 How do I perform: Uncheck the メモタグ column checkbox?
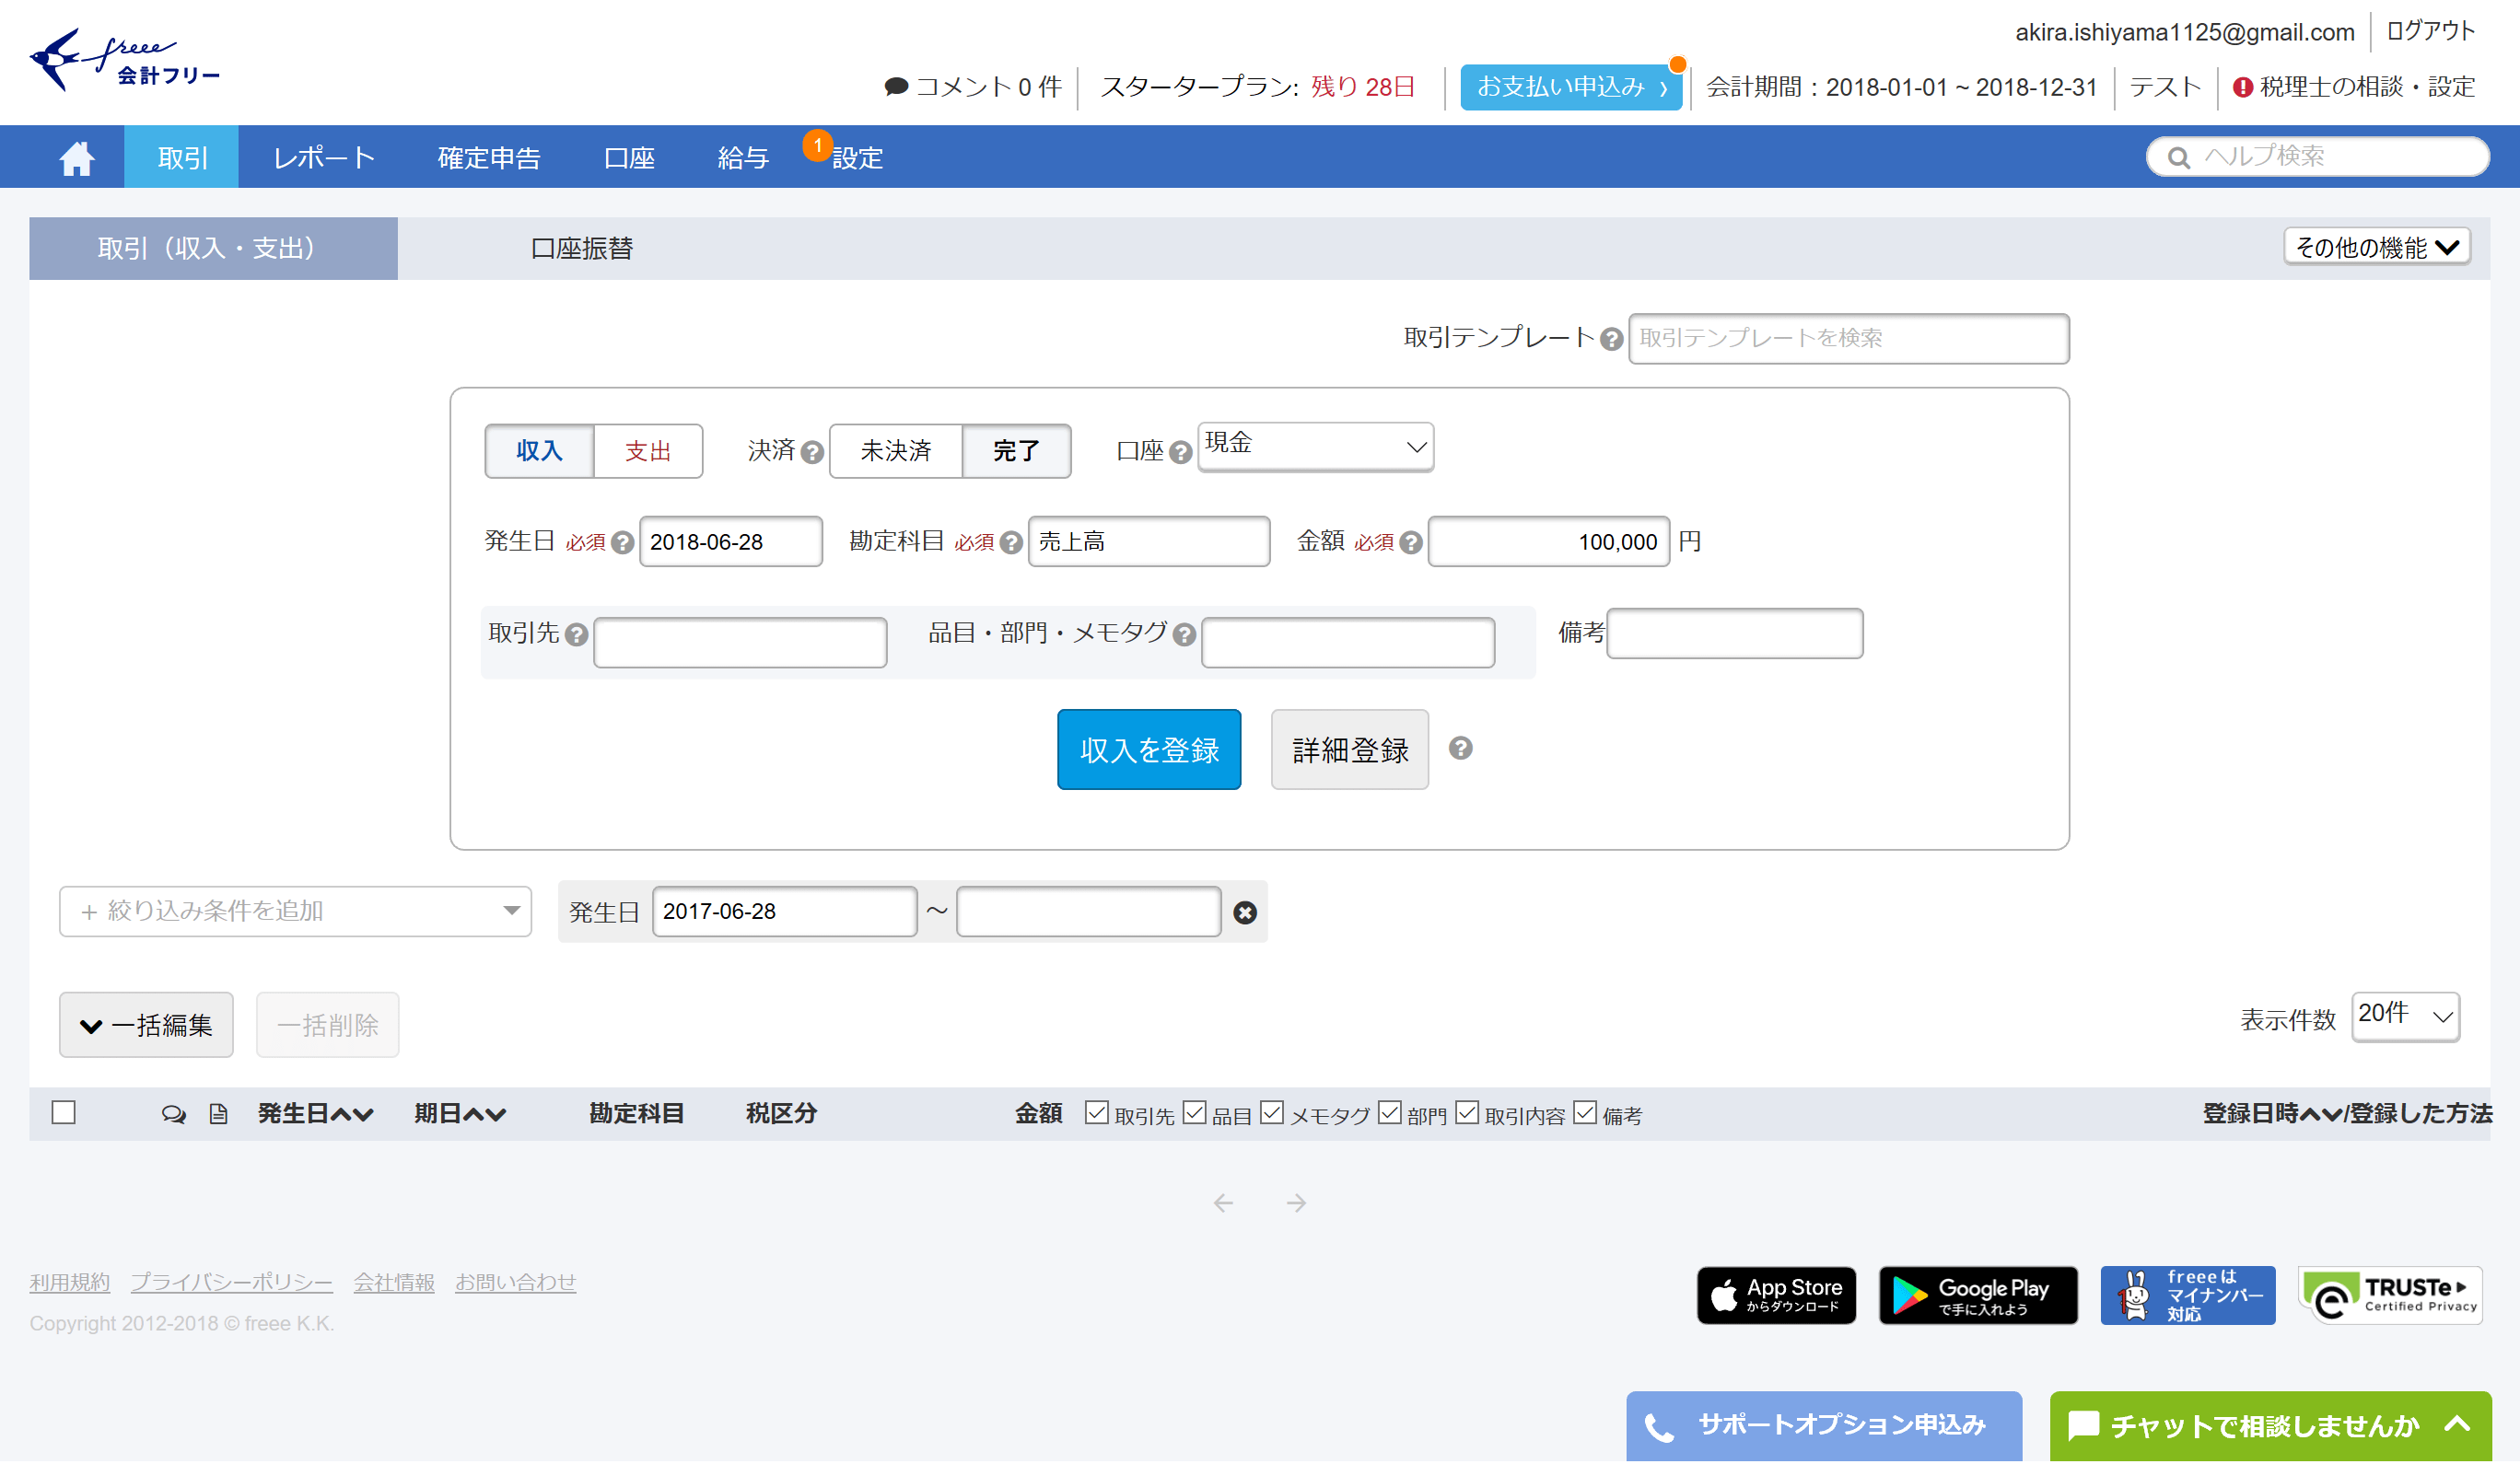(1271, 1113)
